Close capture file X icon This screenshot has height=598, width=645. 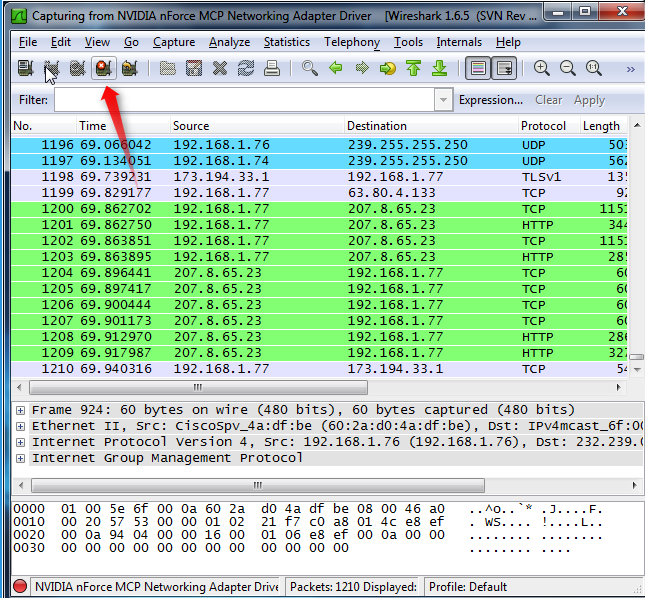[220, 68]
